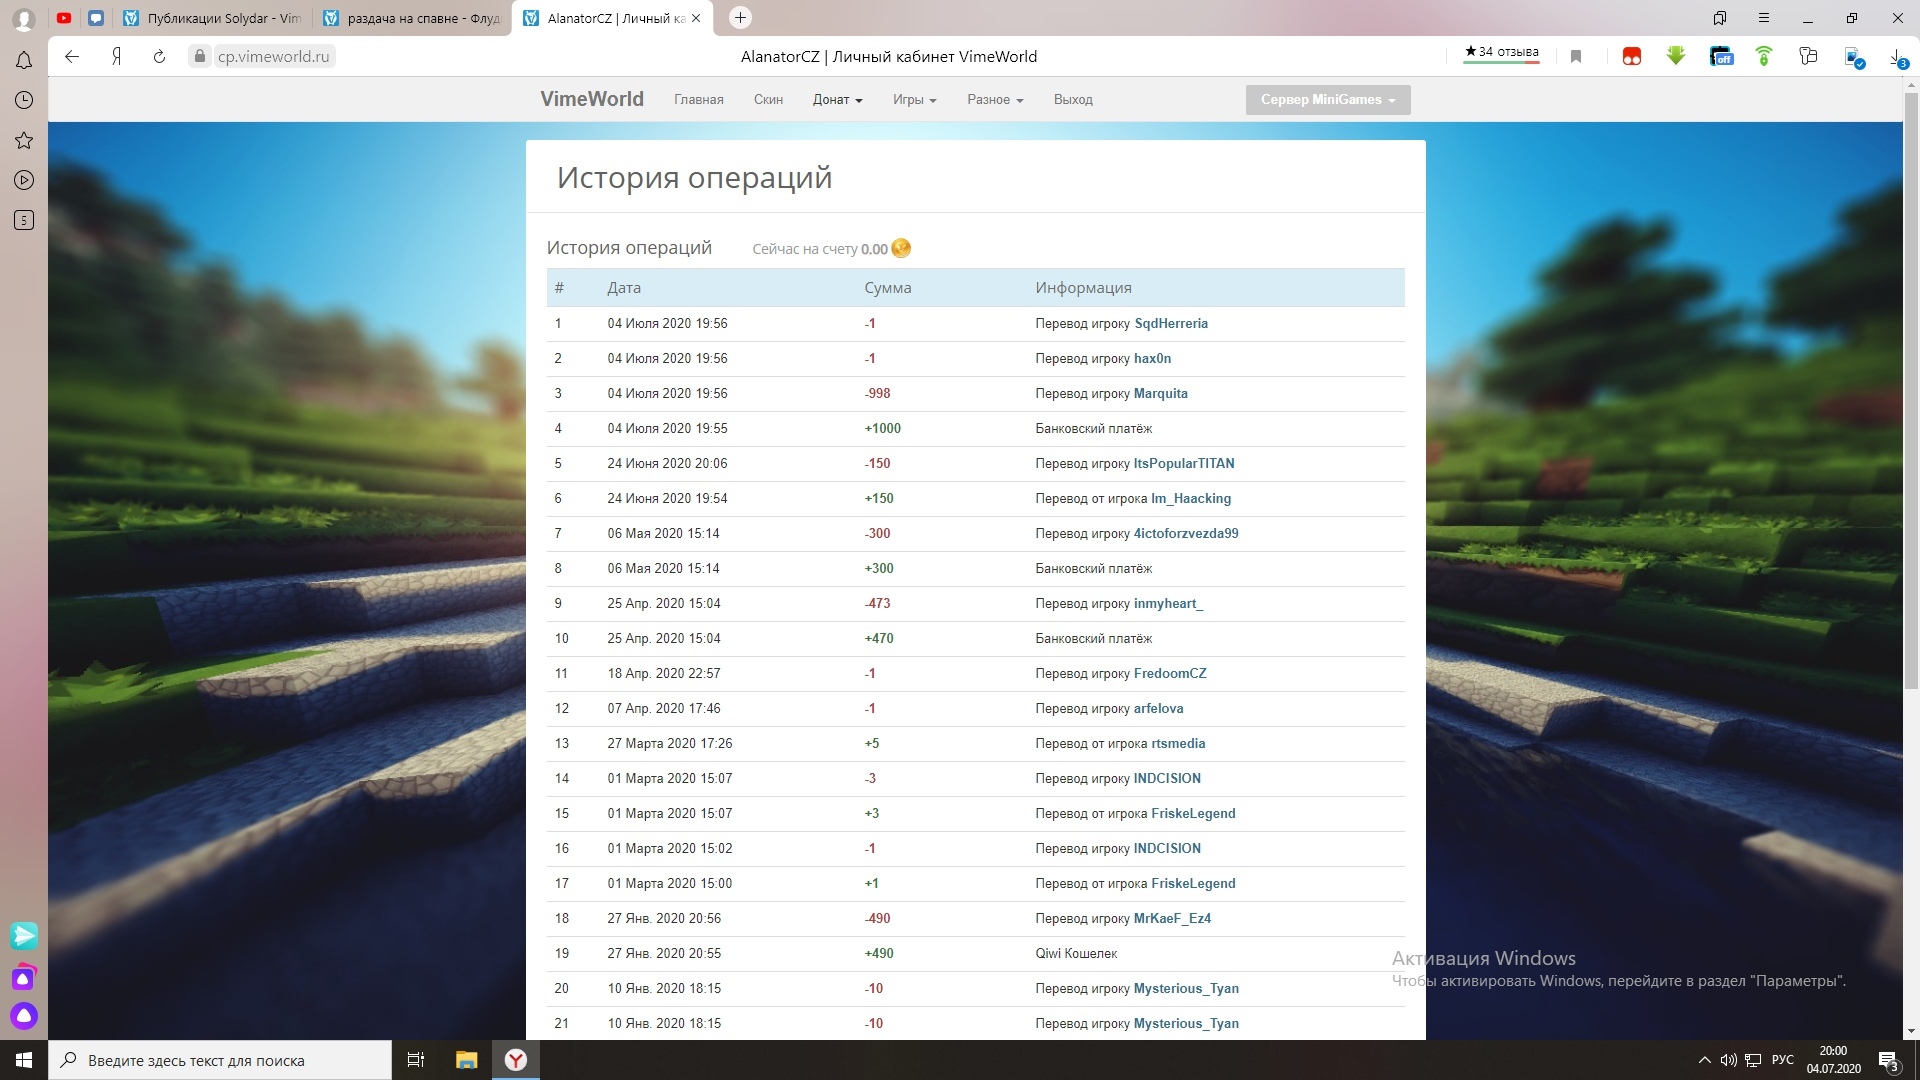
Task: Open player inmyheart_ link
Action: click(1168, 603)
